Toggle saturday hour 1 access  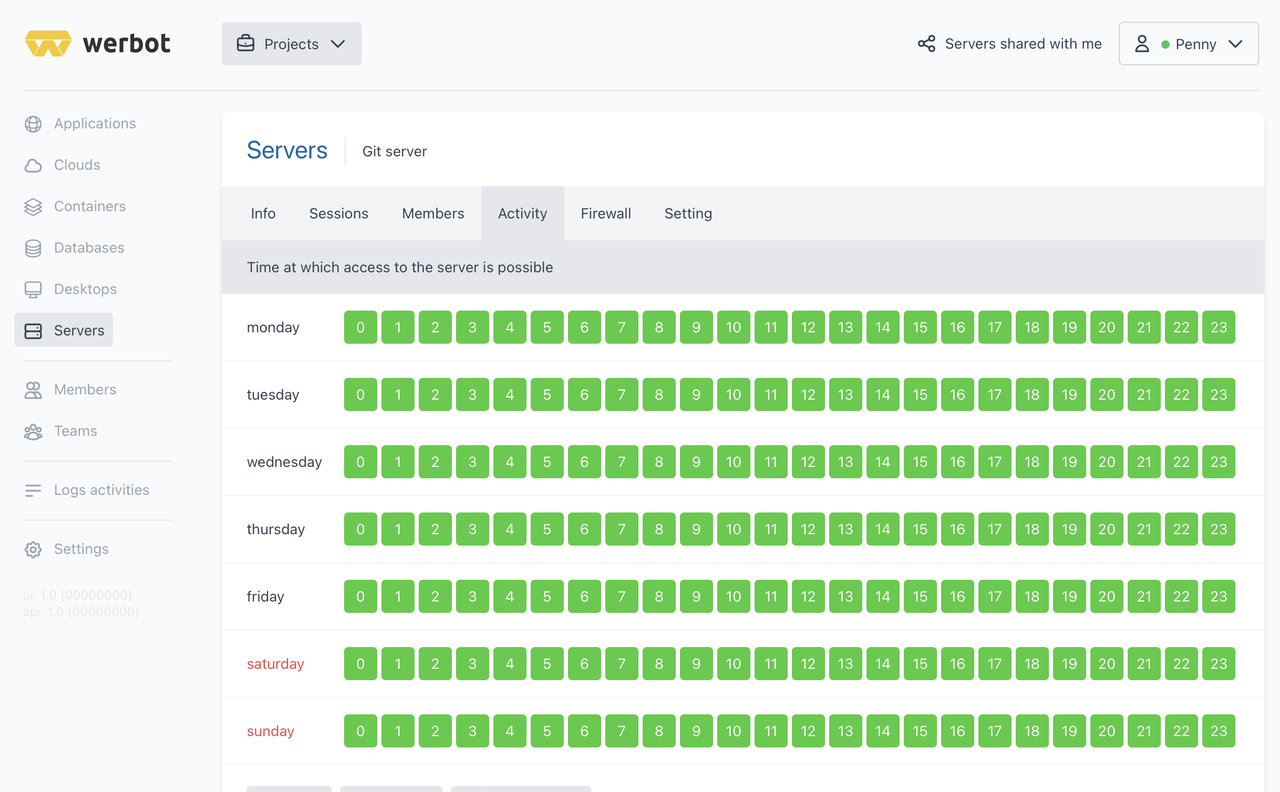tap(398, 664)
